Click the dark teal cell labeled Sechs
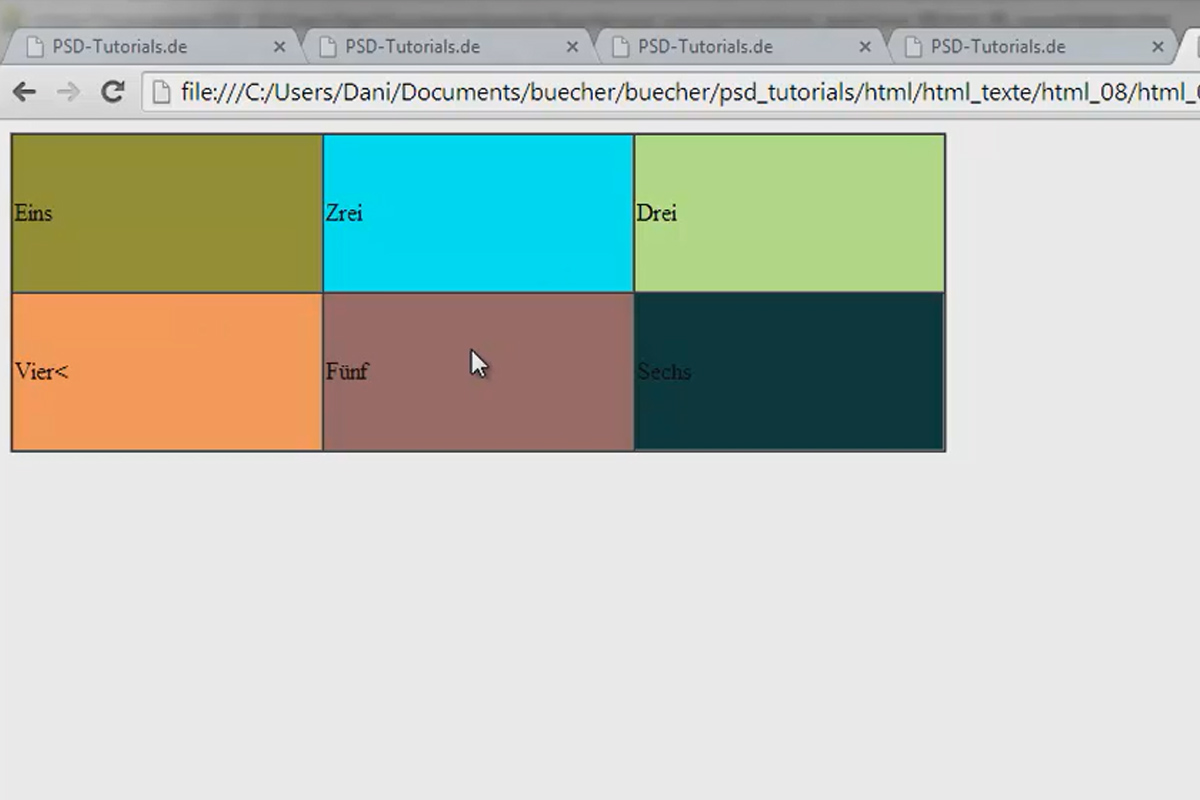 [x=789, y=370]
